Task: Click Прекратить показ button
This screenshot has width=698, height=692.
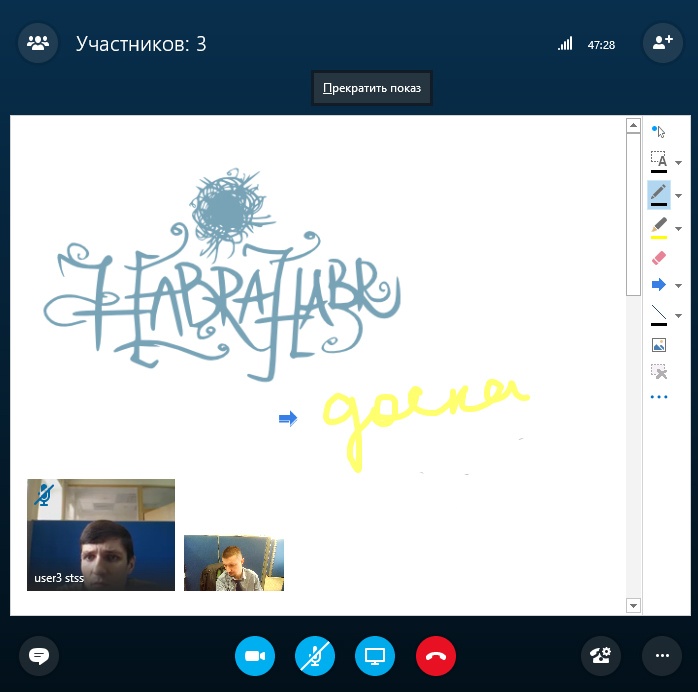Action: [372, 88]
